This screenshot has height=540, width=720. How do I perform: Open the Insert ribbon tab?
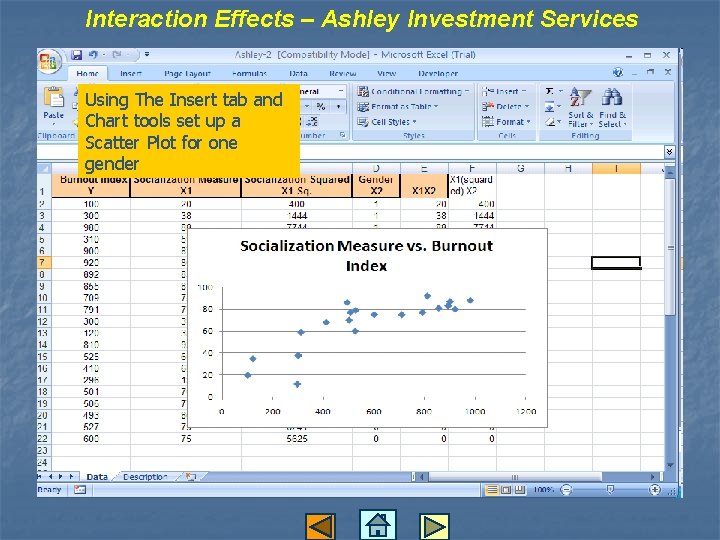[x=131, y=73]
